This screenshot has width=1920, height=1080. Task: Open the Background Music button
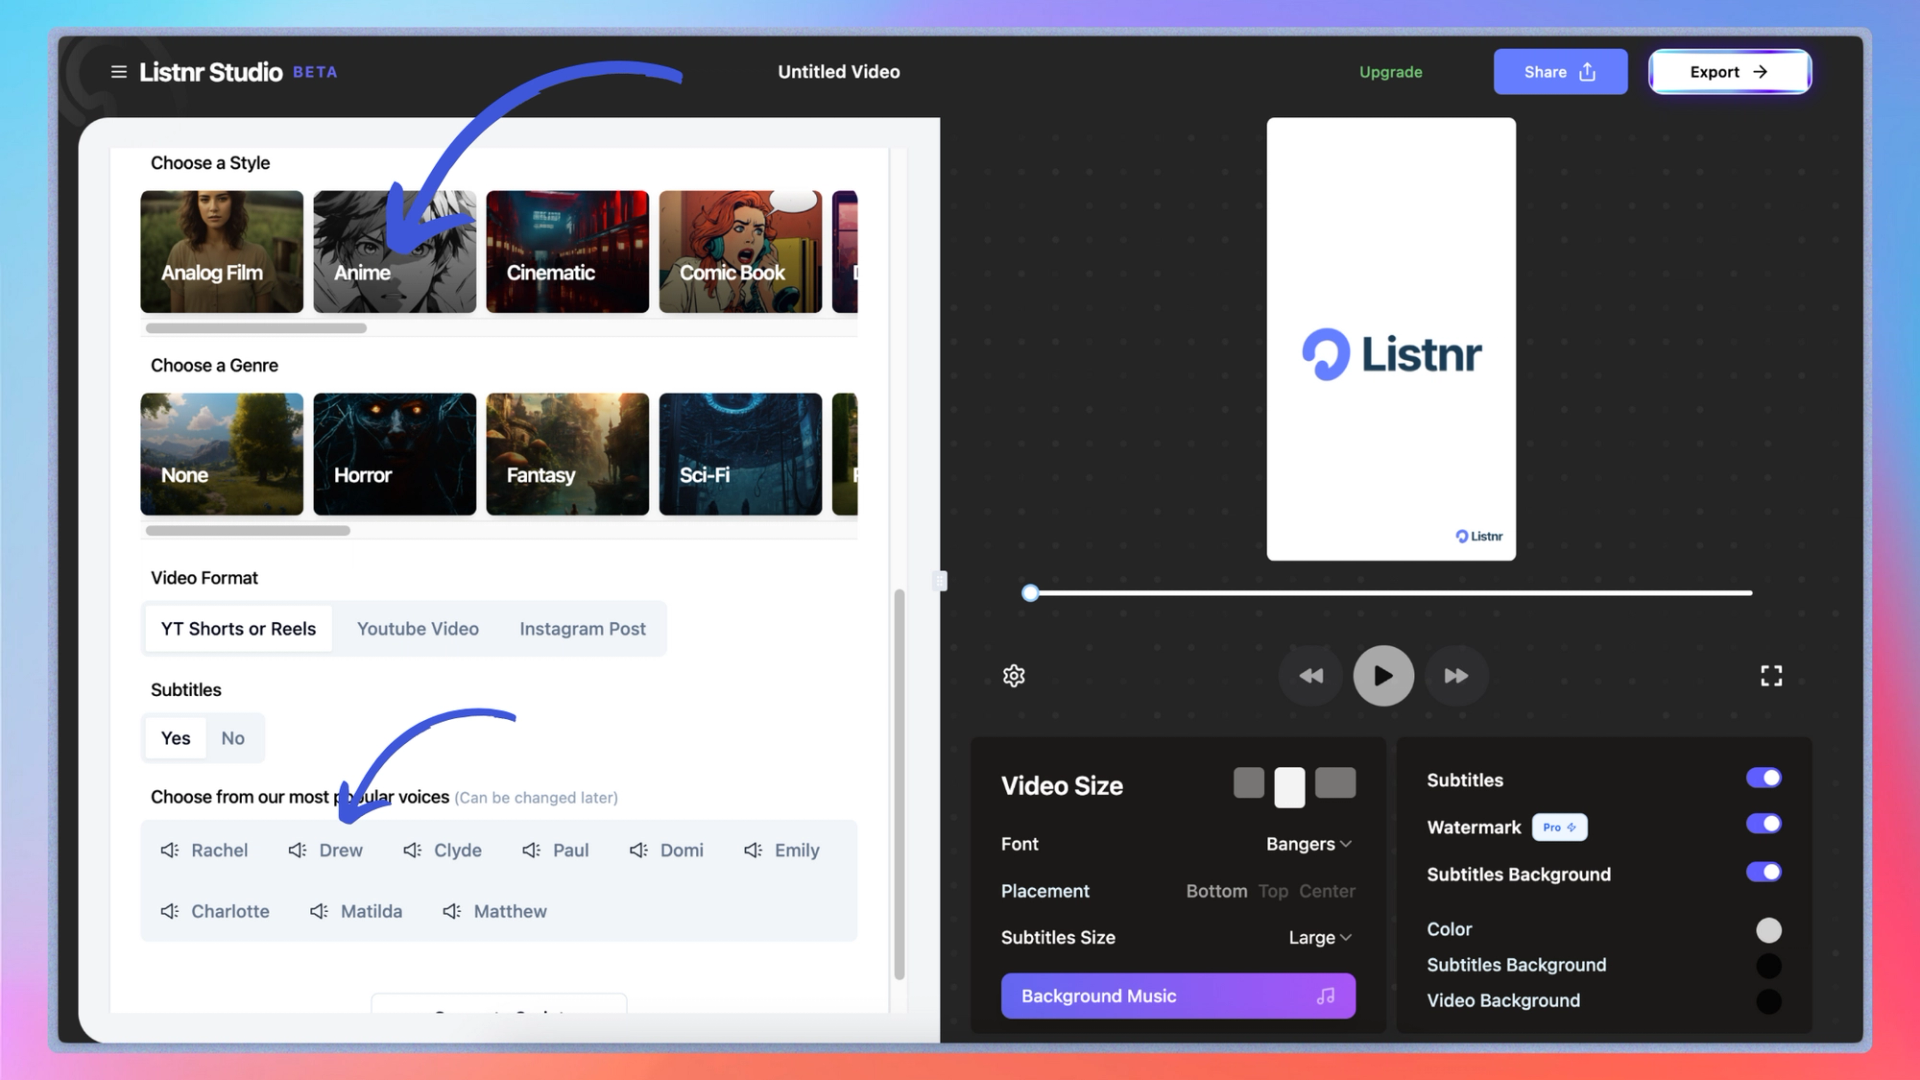(x=1177, y=996)
